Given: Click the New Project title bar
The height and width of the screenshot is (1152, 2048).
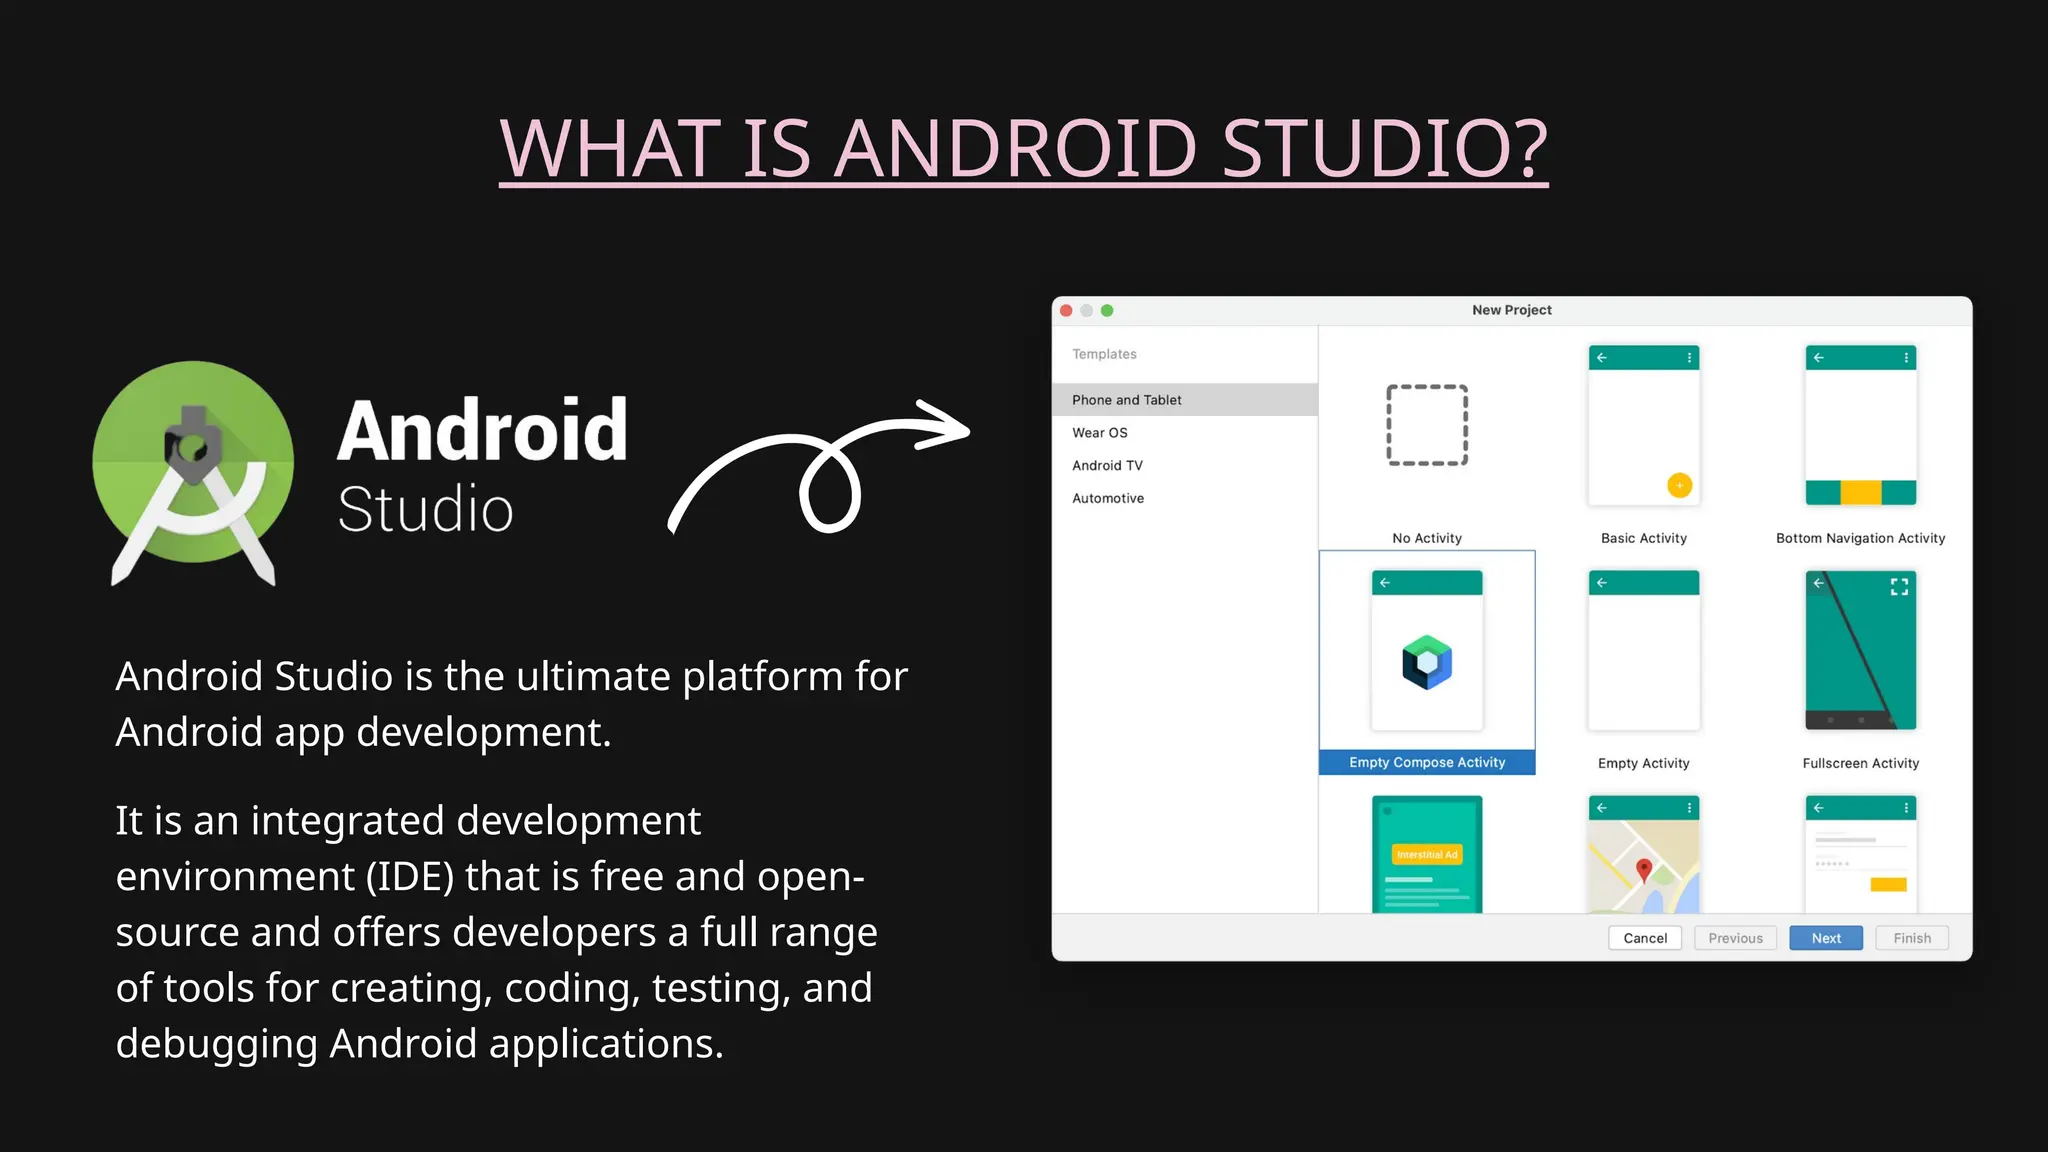Looking at the screenshot, I should click(x=1511, y=310).
